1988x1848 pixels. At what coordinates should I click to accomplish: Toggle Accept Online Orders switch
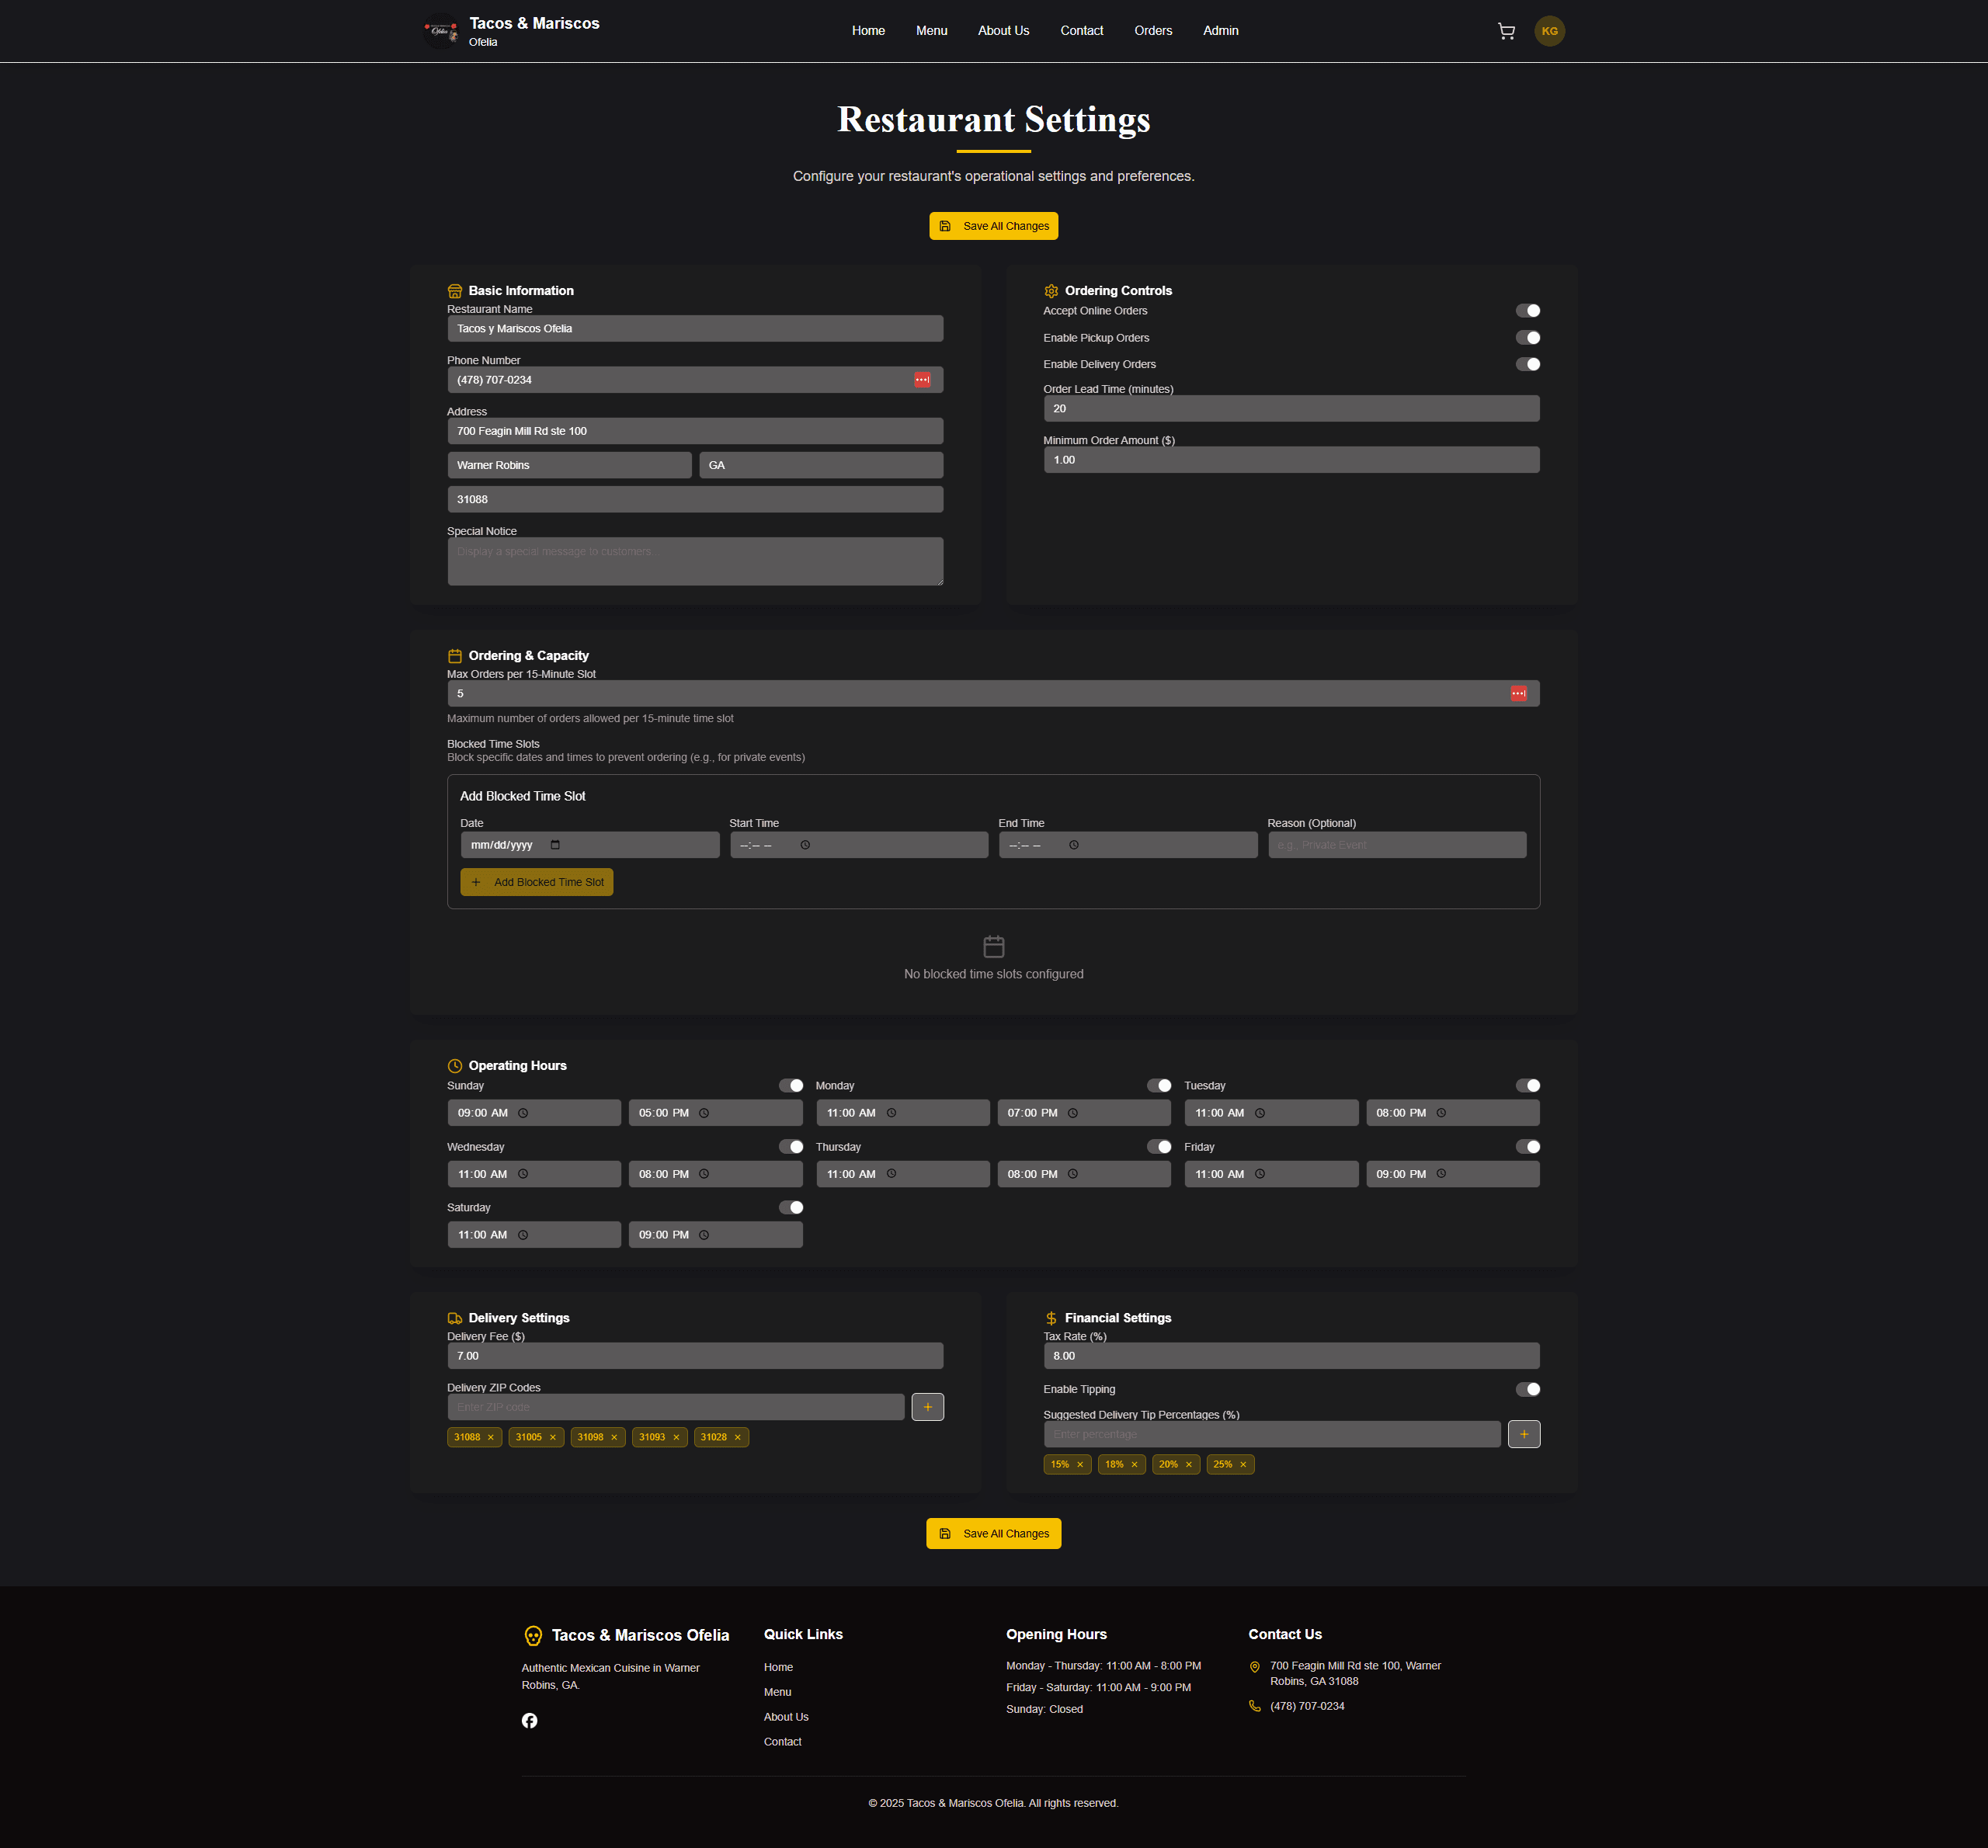1527,311
